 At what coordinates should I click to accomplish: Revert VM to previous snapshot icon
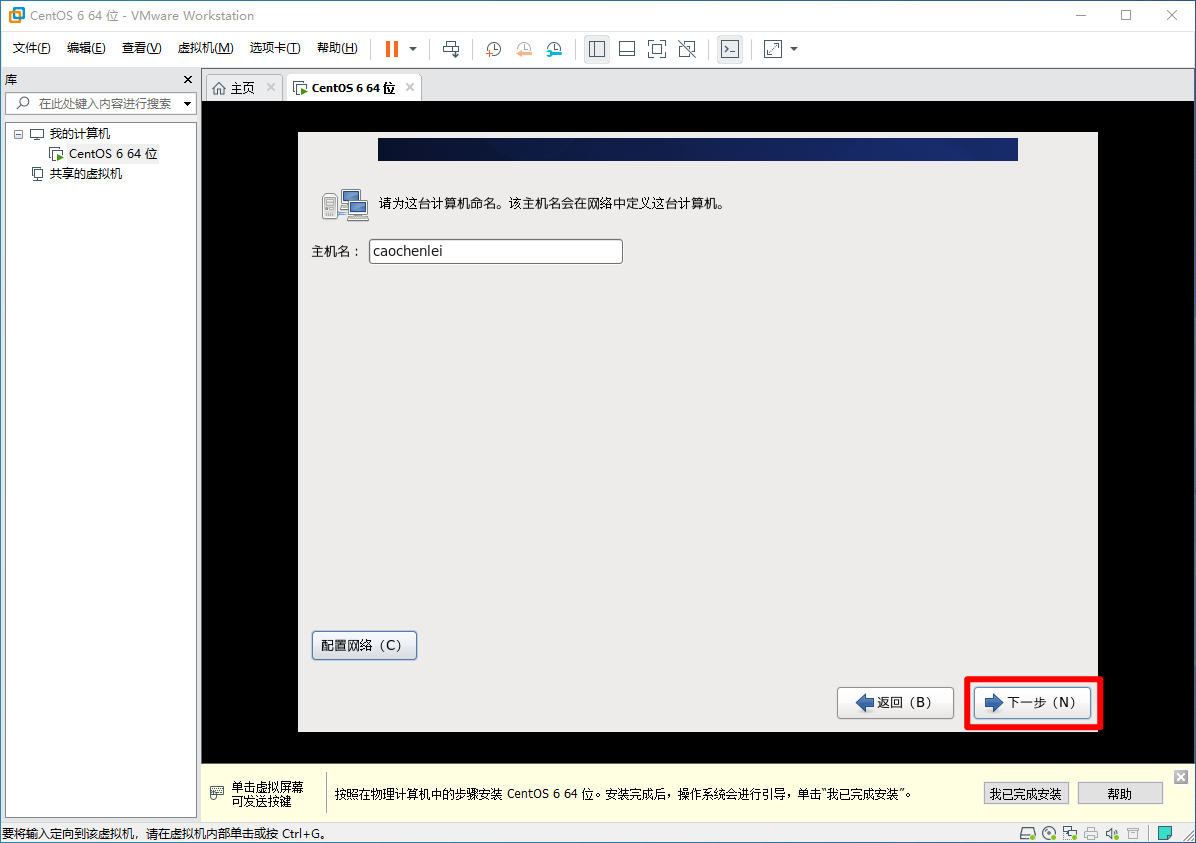coord(524,49)
